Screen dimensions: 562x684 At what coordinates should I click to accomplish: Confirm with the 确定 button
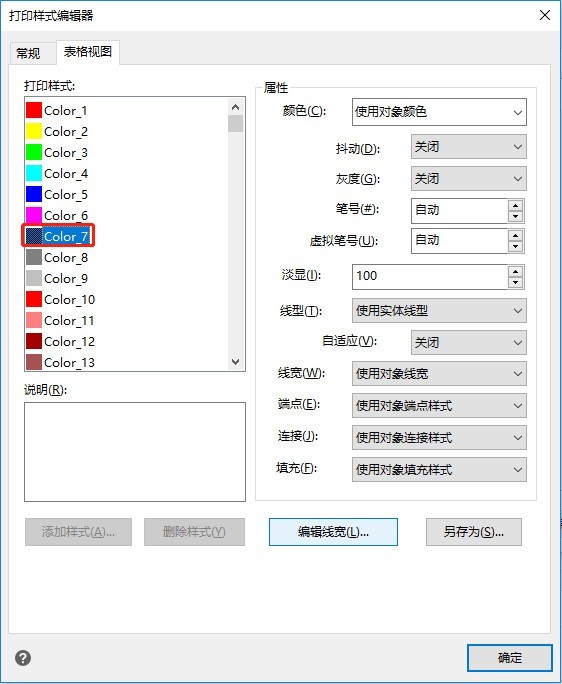tap(510, 658)
